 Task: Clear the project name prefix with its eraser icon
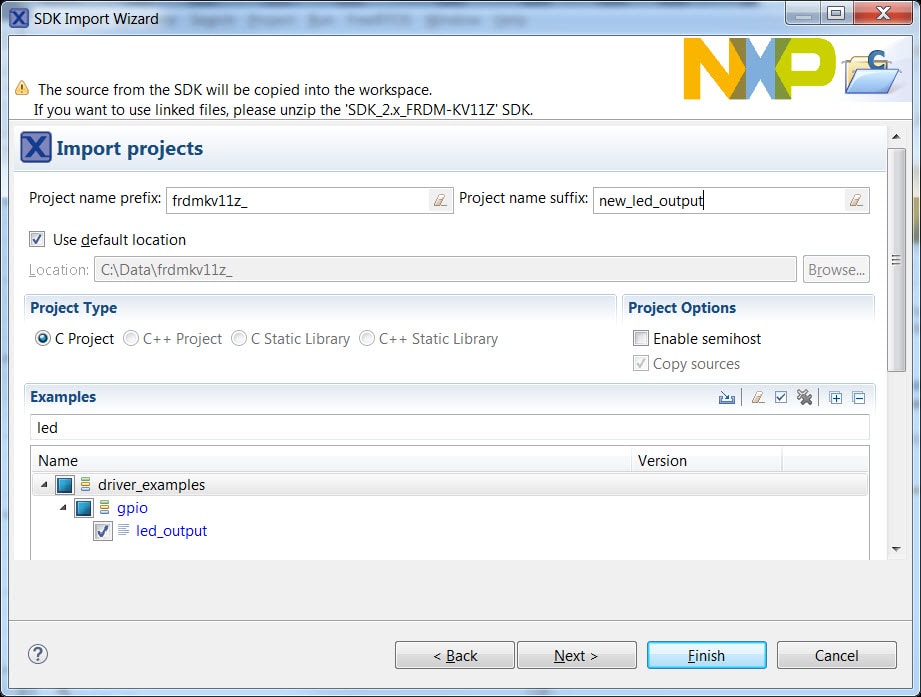coord(439,200)
